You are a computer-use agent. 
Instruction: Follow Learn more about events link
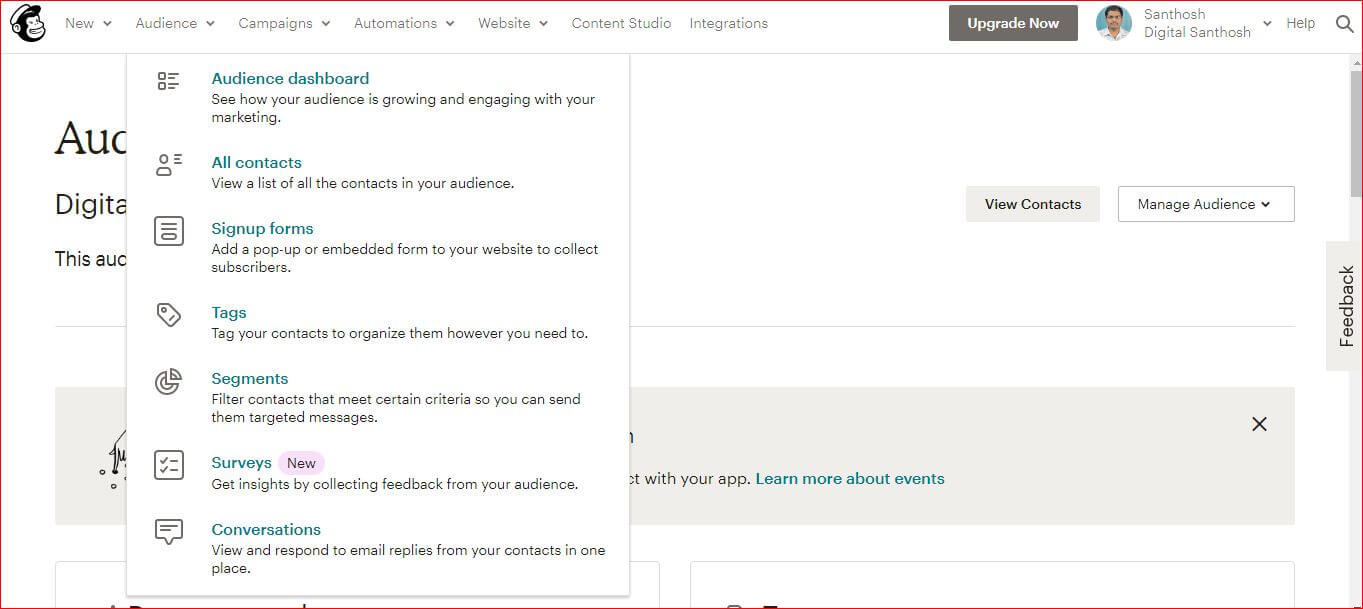(x=850, y=478)
